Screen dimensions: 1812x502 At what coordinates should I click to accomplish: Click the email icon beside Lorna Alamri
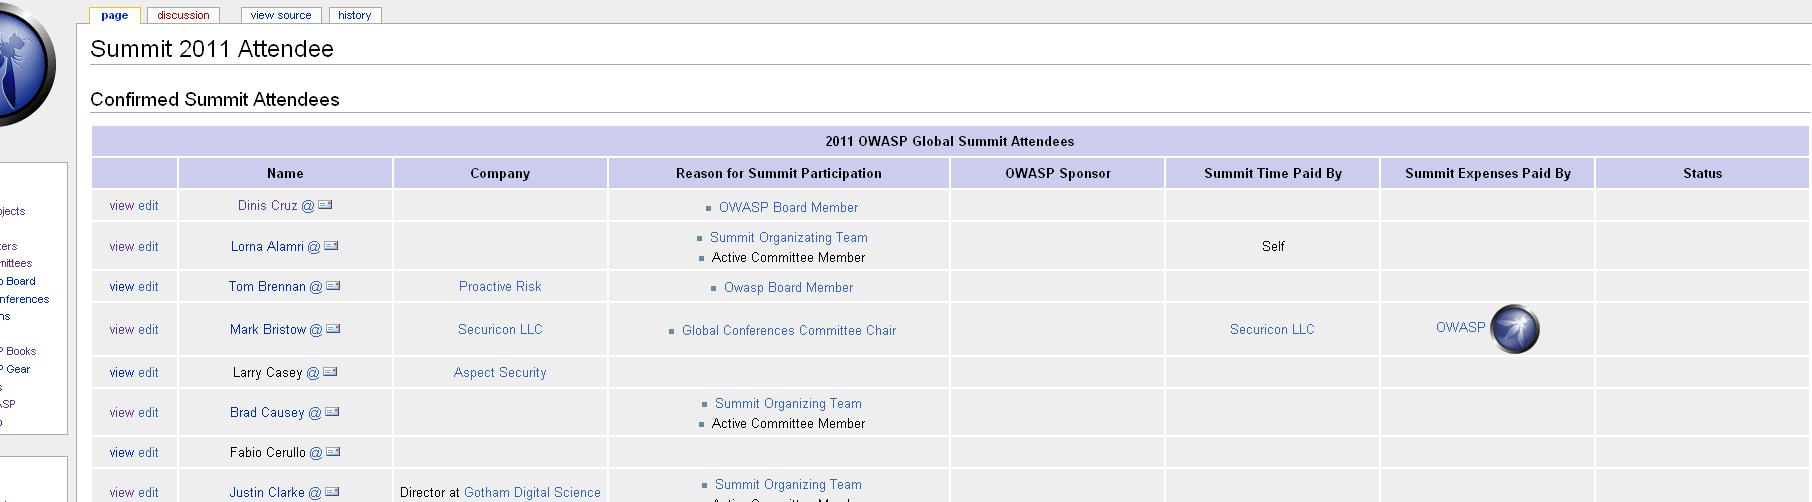[x=331, y=246]
